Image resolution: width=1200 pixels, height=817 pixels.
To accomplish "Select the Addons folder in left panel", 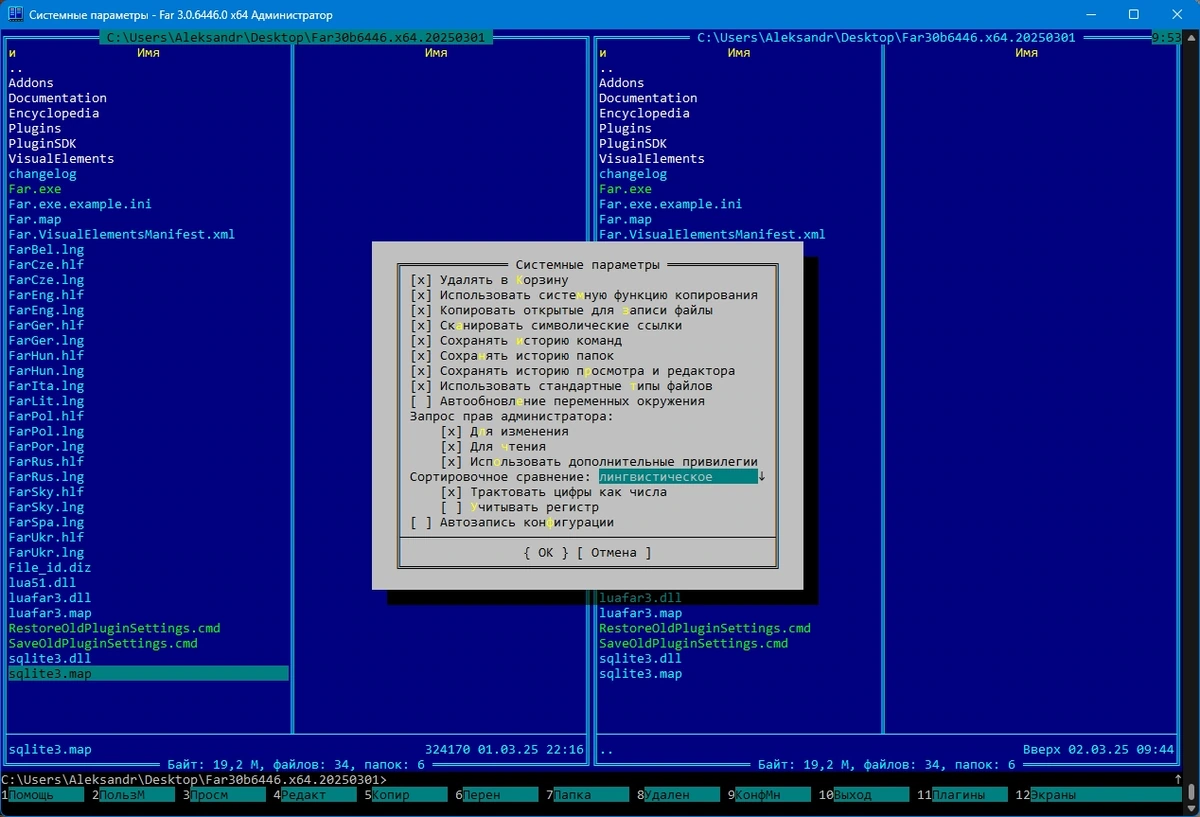I will pyautogui.click(x=31, y=83).
